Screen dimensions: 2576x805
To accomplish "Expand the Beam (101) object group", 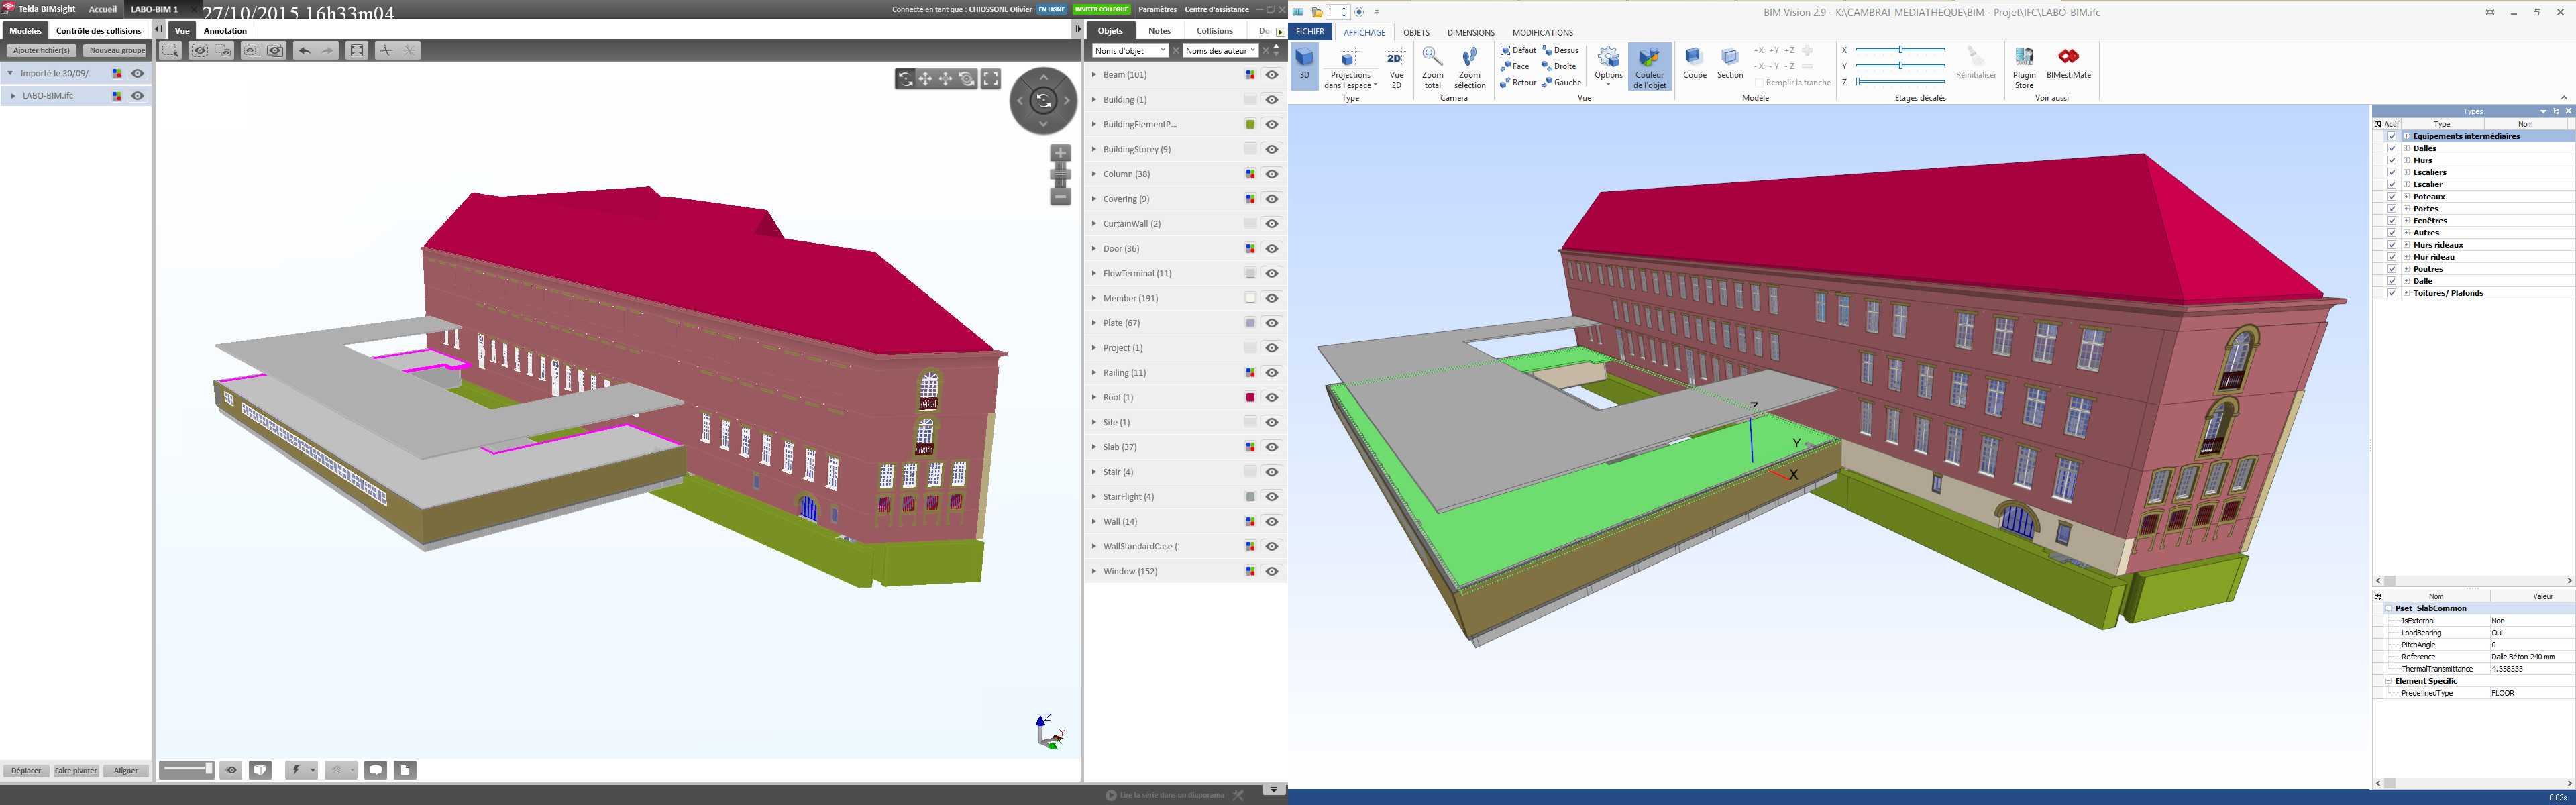I will pos(1094,75).
